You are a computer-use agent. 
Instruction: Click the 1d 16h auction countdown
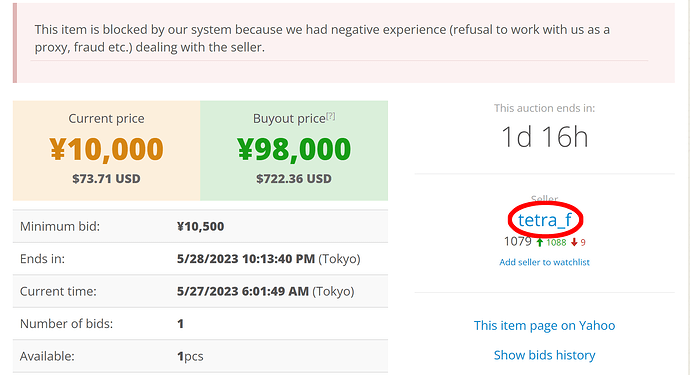544,137
